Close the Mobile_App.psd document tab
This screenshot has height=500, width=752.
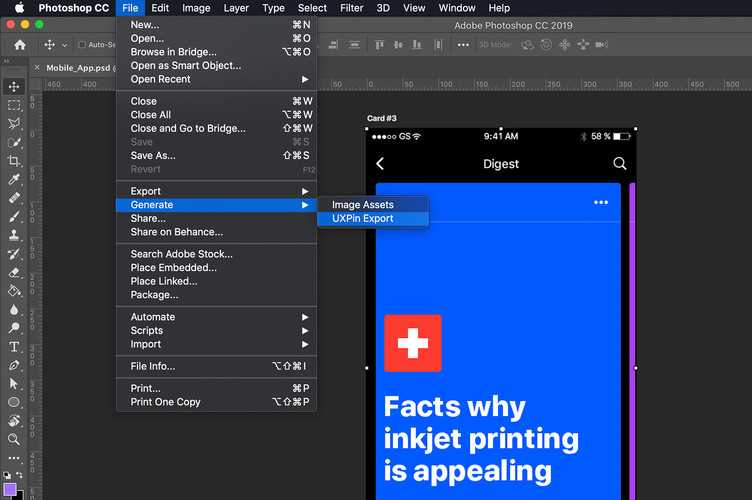[x=37, y=68]
